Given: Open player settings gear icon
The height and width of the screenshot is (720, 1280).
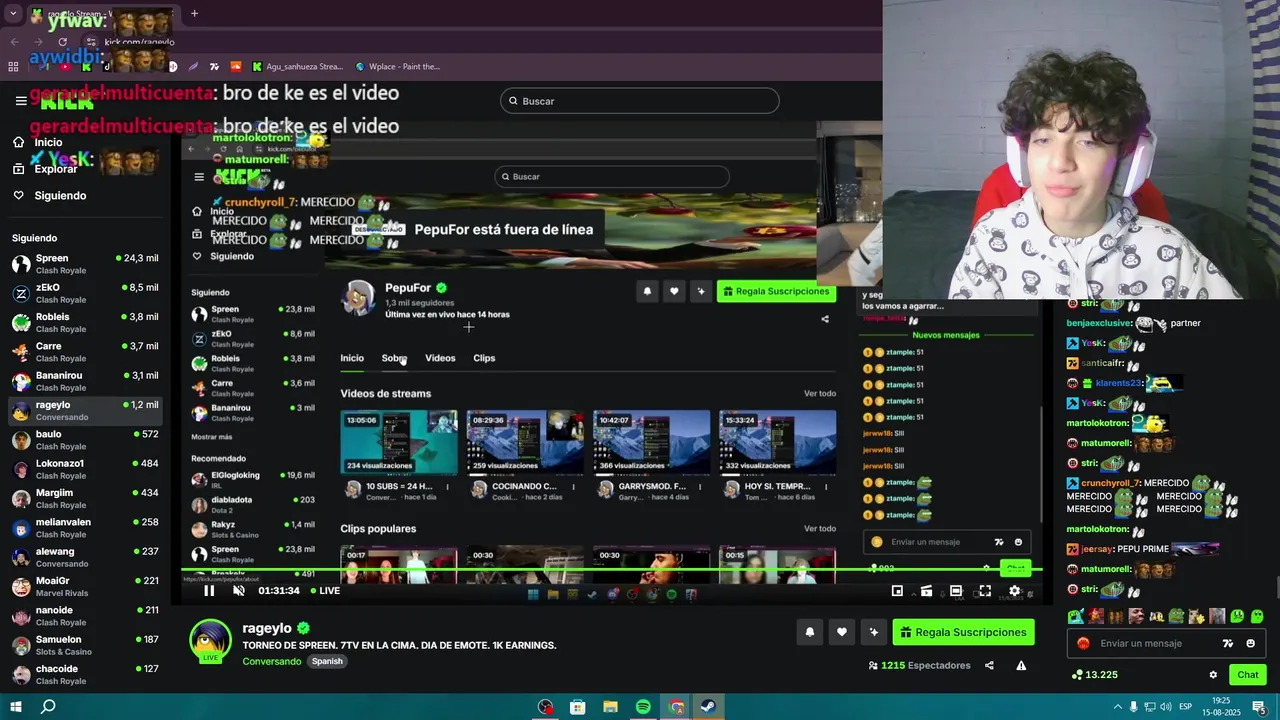Looking at the screenshot, I should (x=1014, y=591).
